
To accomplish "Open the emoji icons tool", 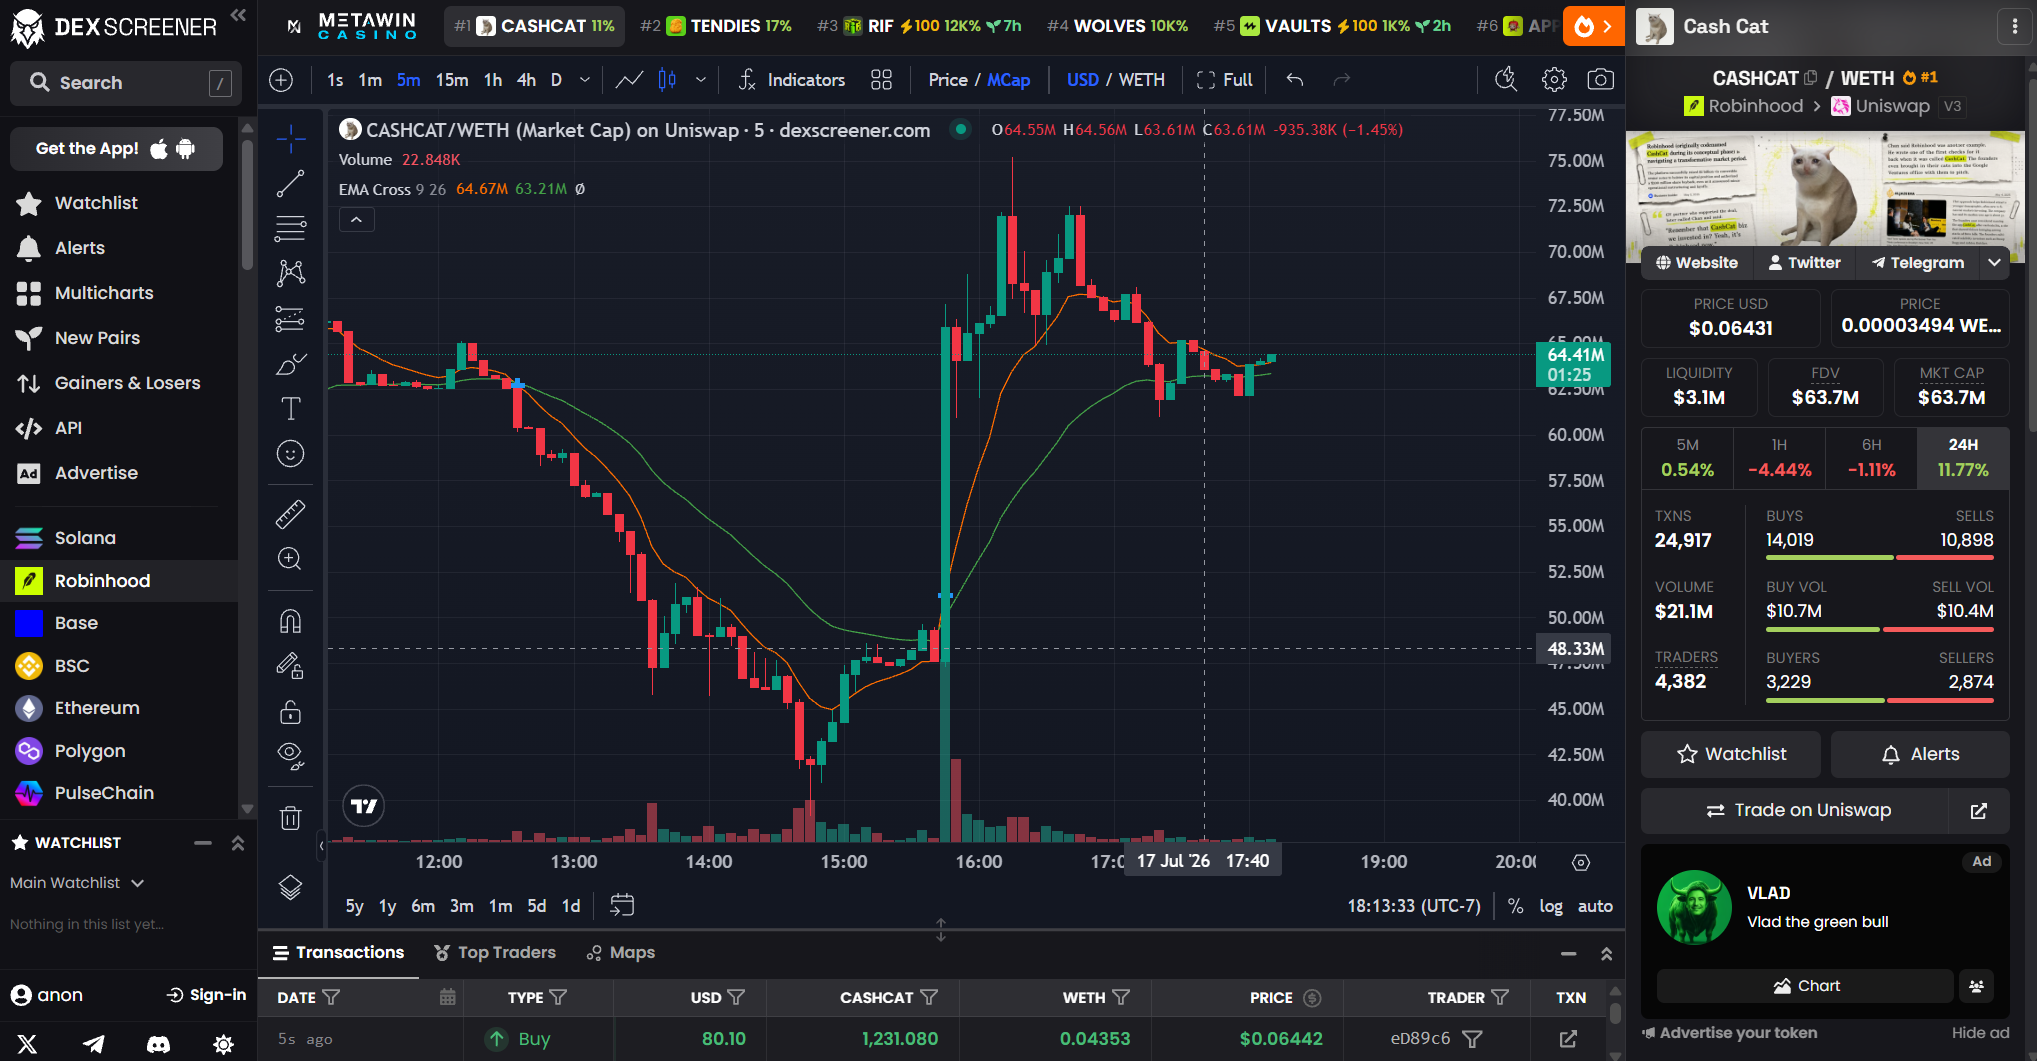I will point(291,454).
